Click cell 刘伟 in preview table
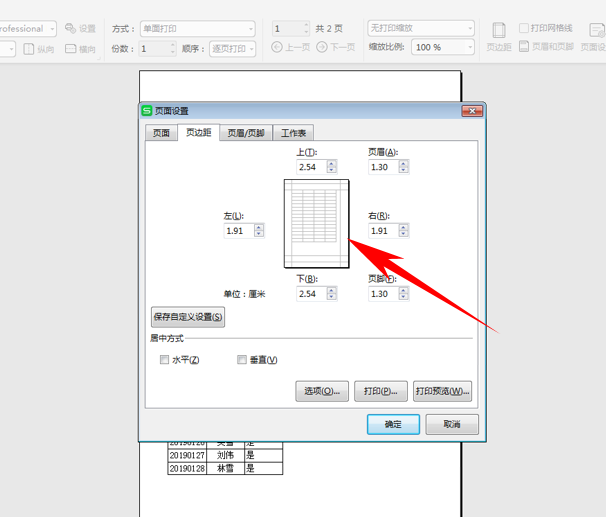The height and width of the screenshot is (517, 606). pos(225,455)
